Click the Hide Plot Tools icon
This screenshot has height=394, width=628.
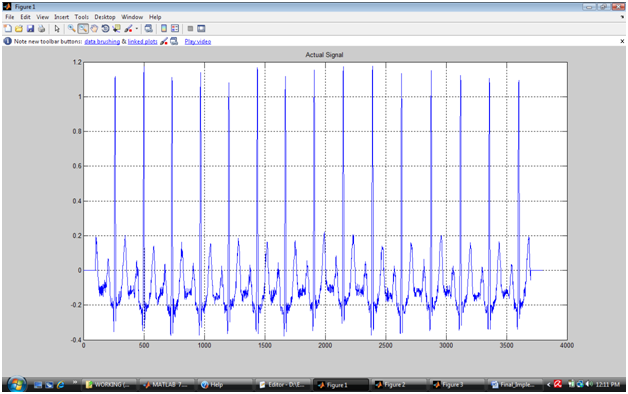(x=190, y=28)
